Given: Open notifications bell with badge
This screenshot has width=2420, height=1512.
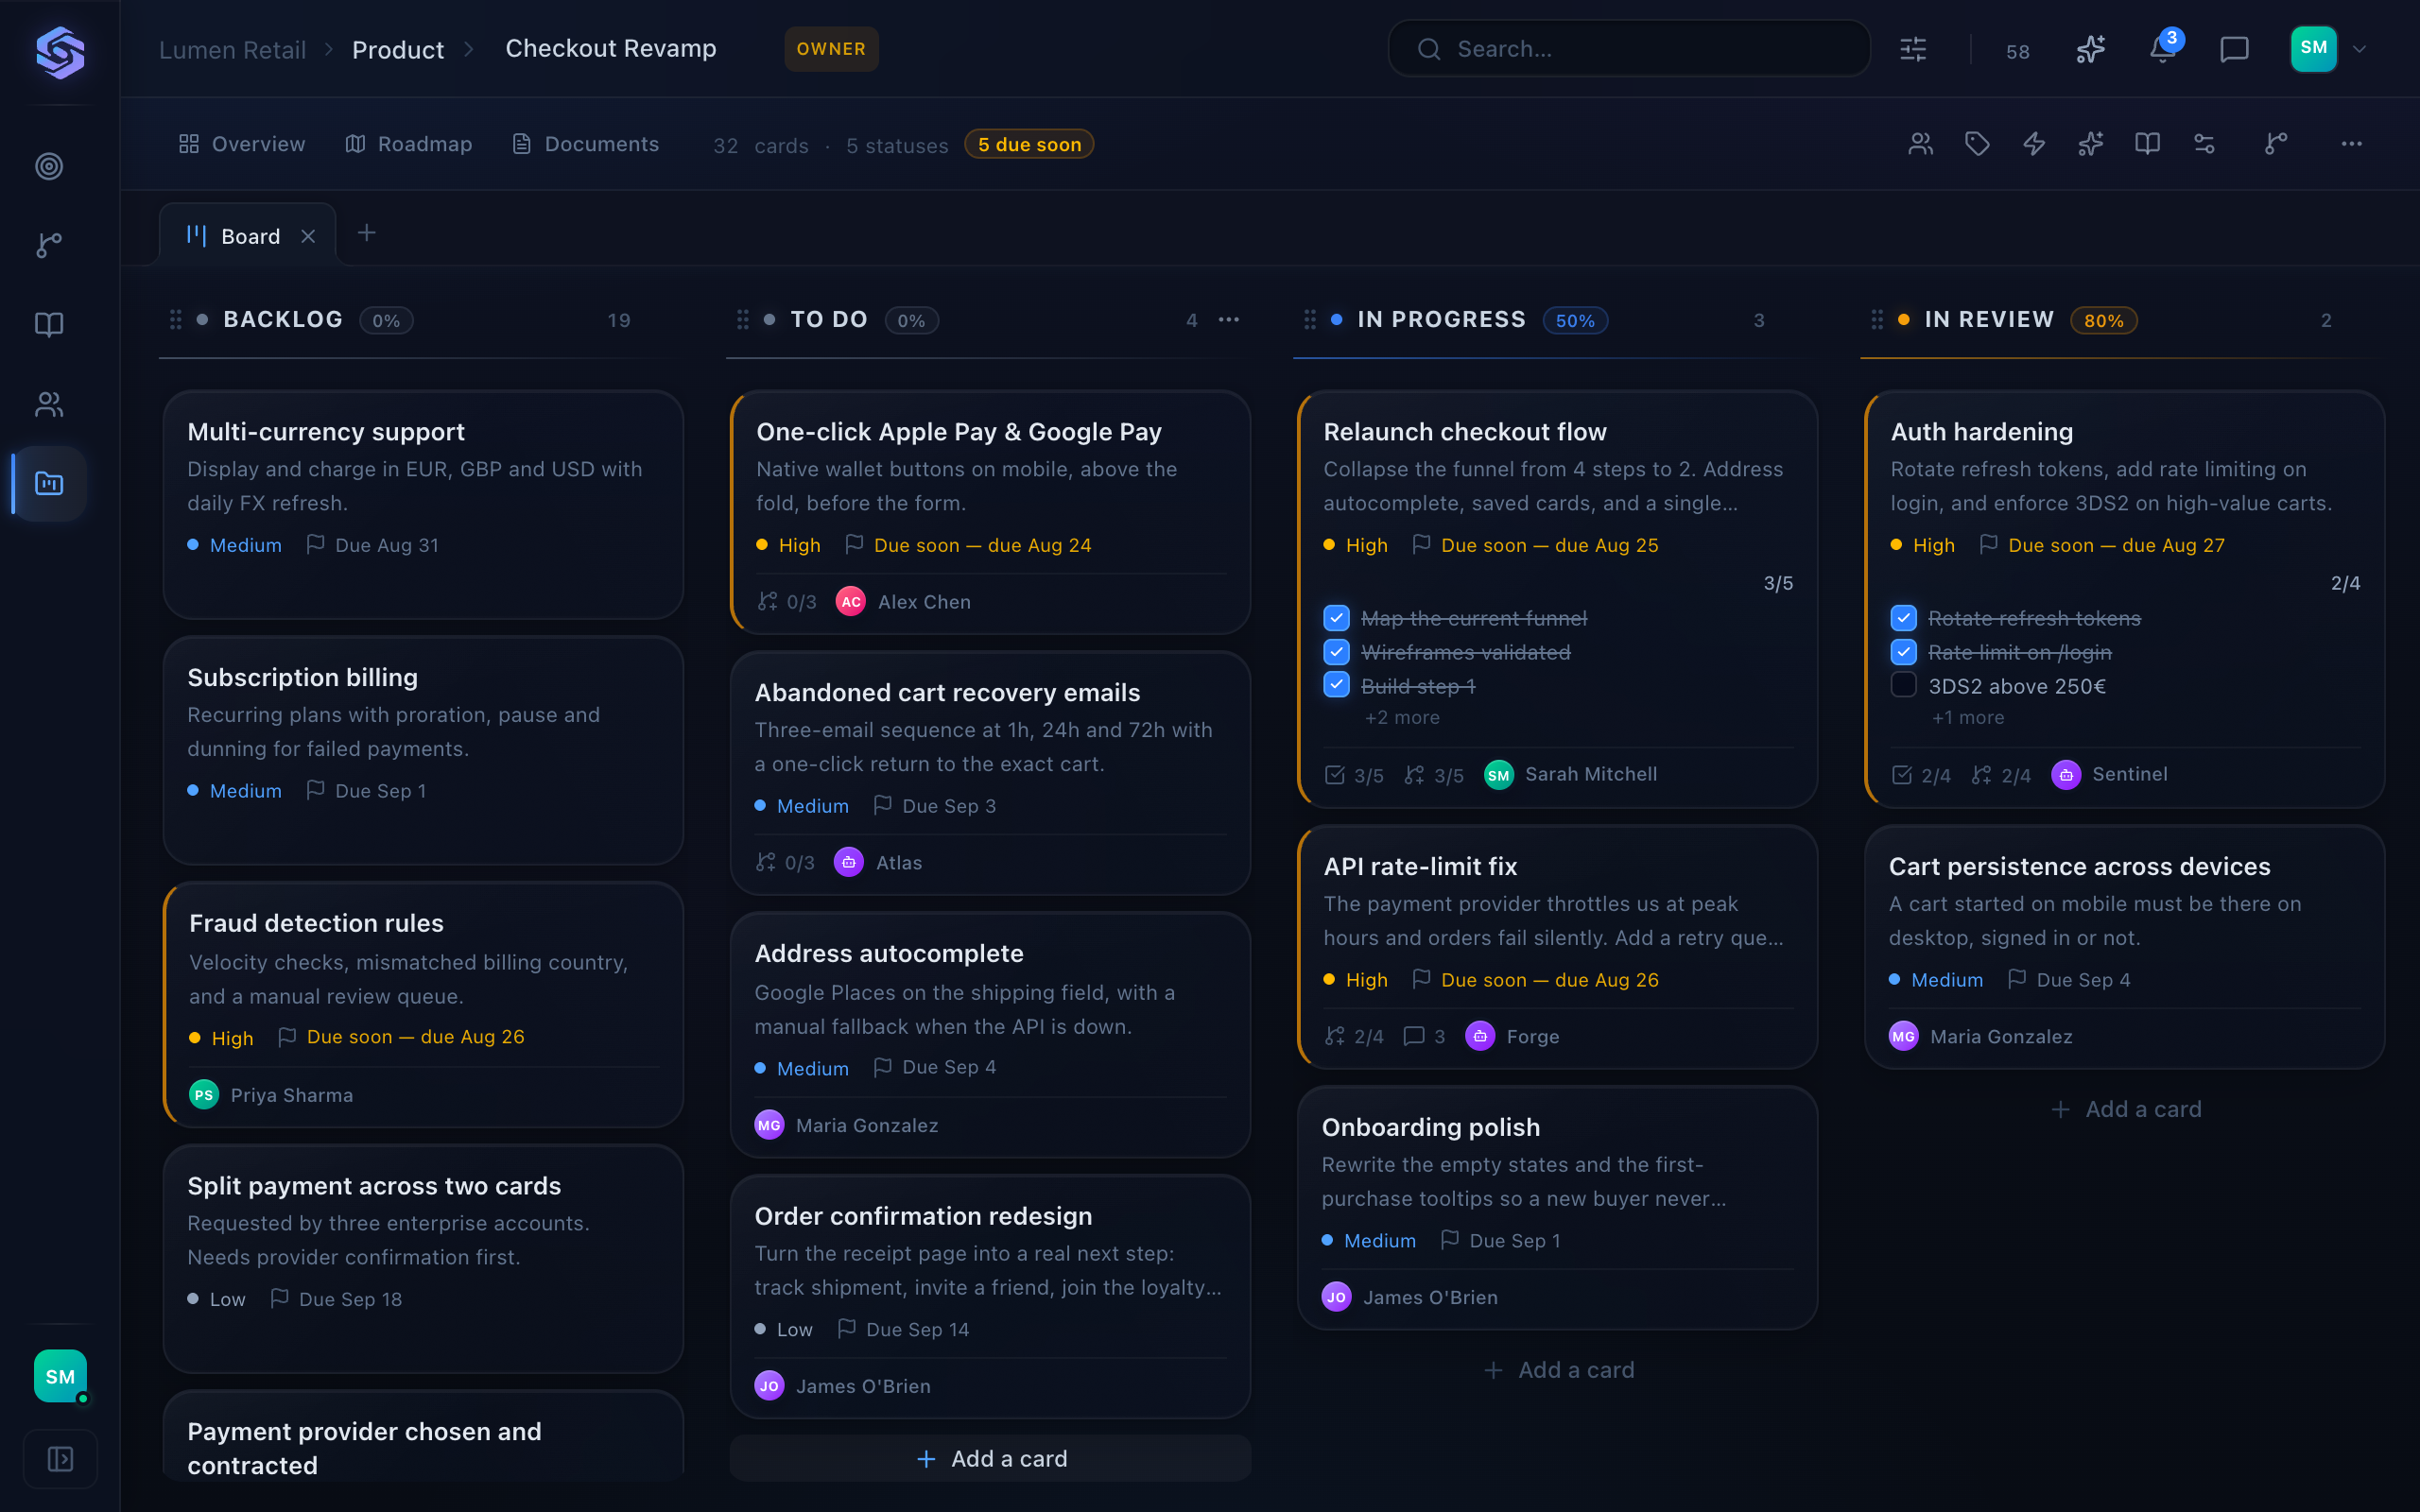Looking at the screenshot, I should click(2163, 49).
